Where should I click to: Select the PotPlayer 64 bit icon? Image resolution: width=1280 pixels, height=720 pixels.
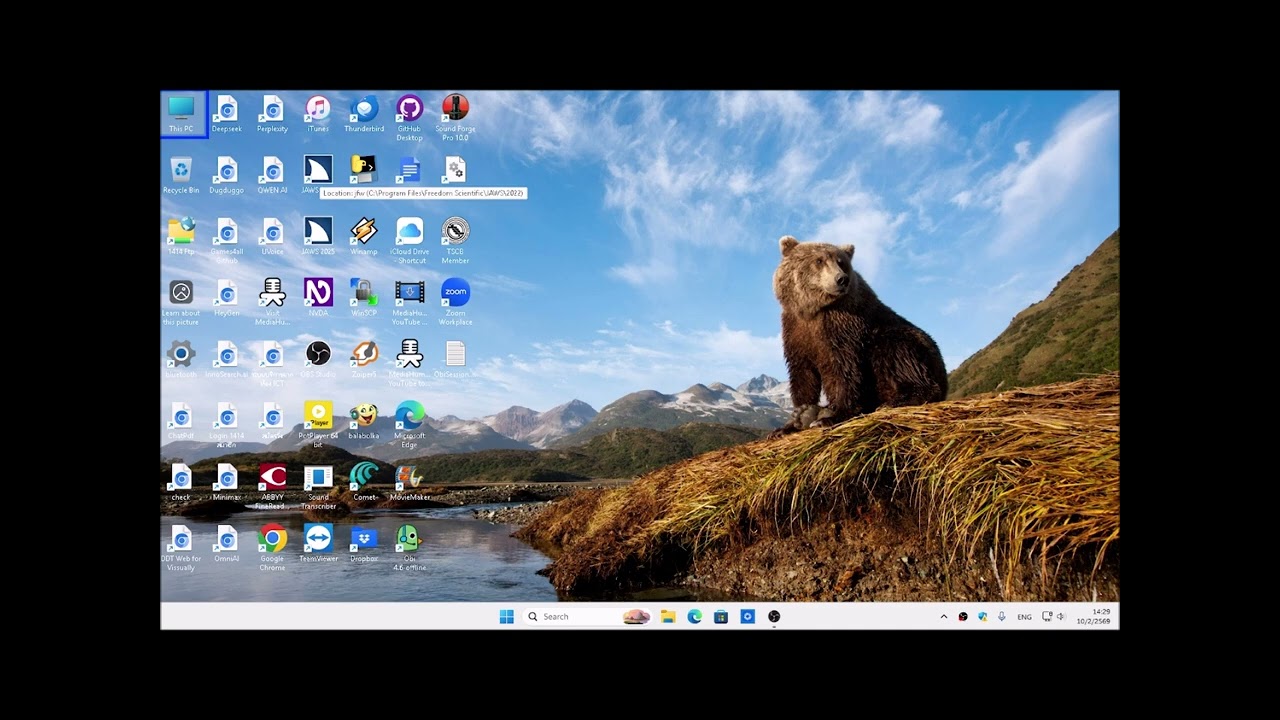[x=318, y=424]
